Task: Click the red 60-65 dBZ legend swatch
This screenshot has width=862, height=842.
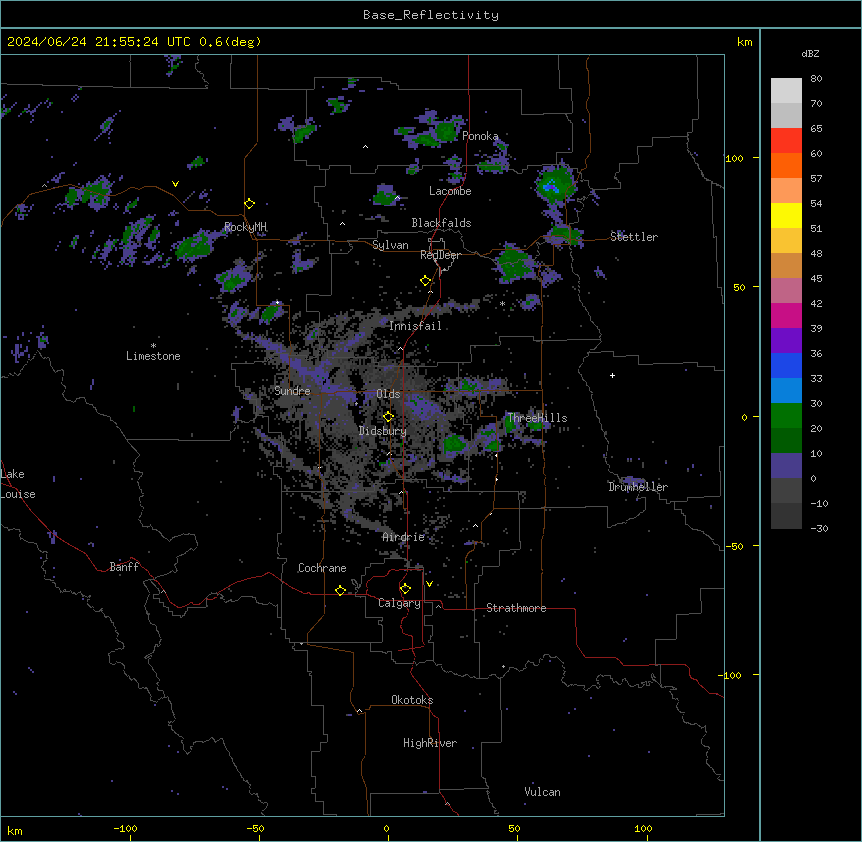Action: (786, 141)
